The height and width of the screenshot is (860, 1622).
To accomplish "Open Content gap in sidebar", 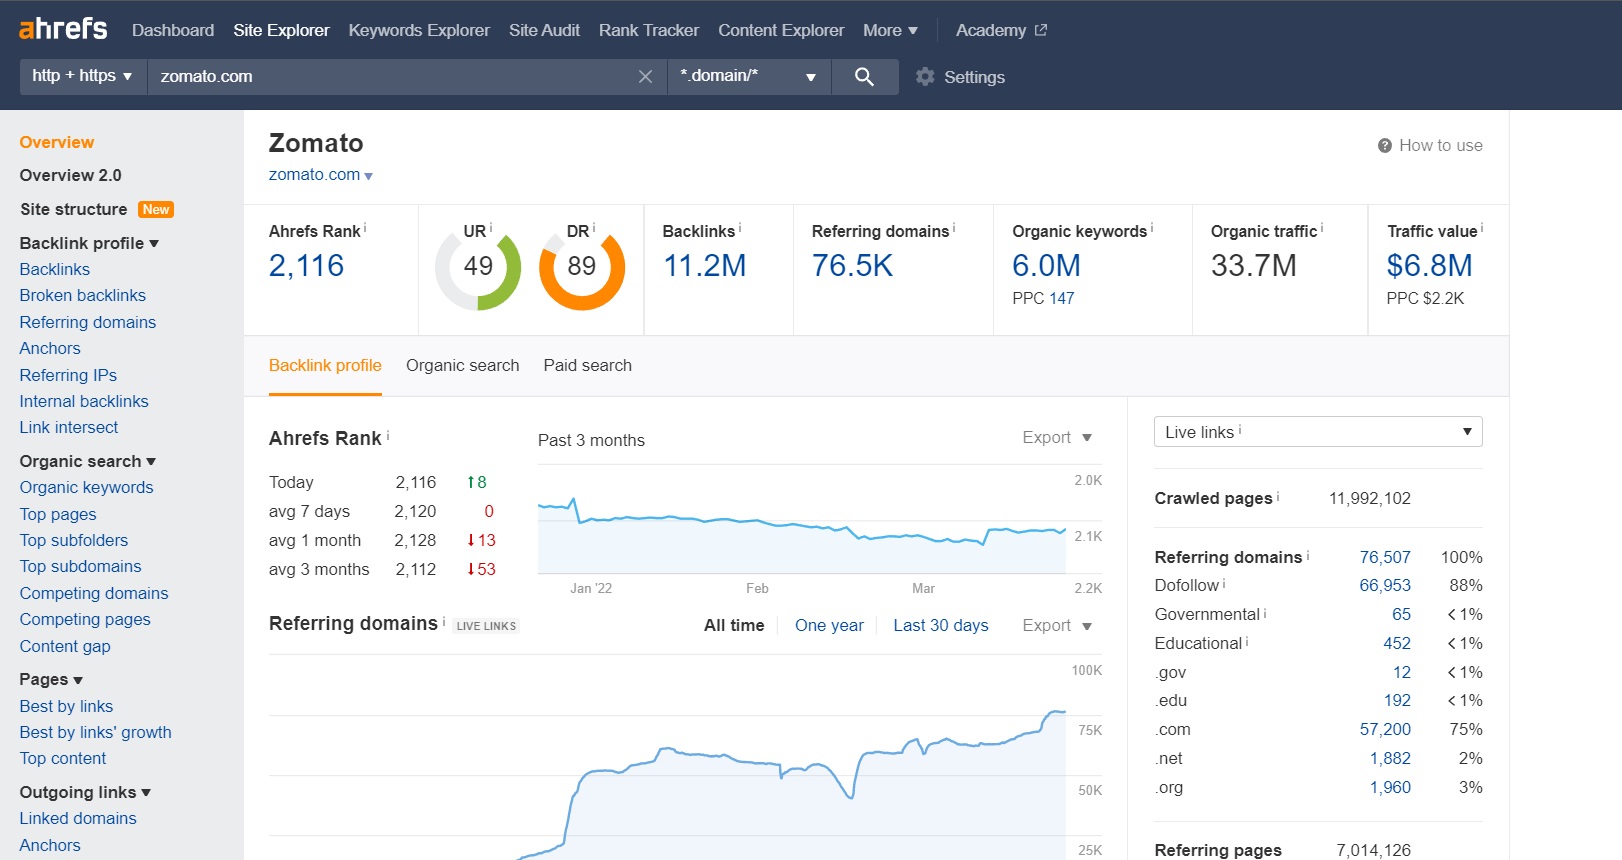I will click(x=65, y=646).
